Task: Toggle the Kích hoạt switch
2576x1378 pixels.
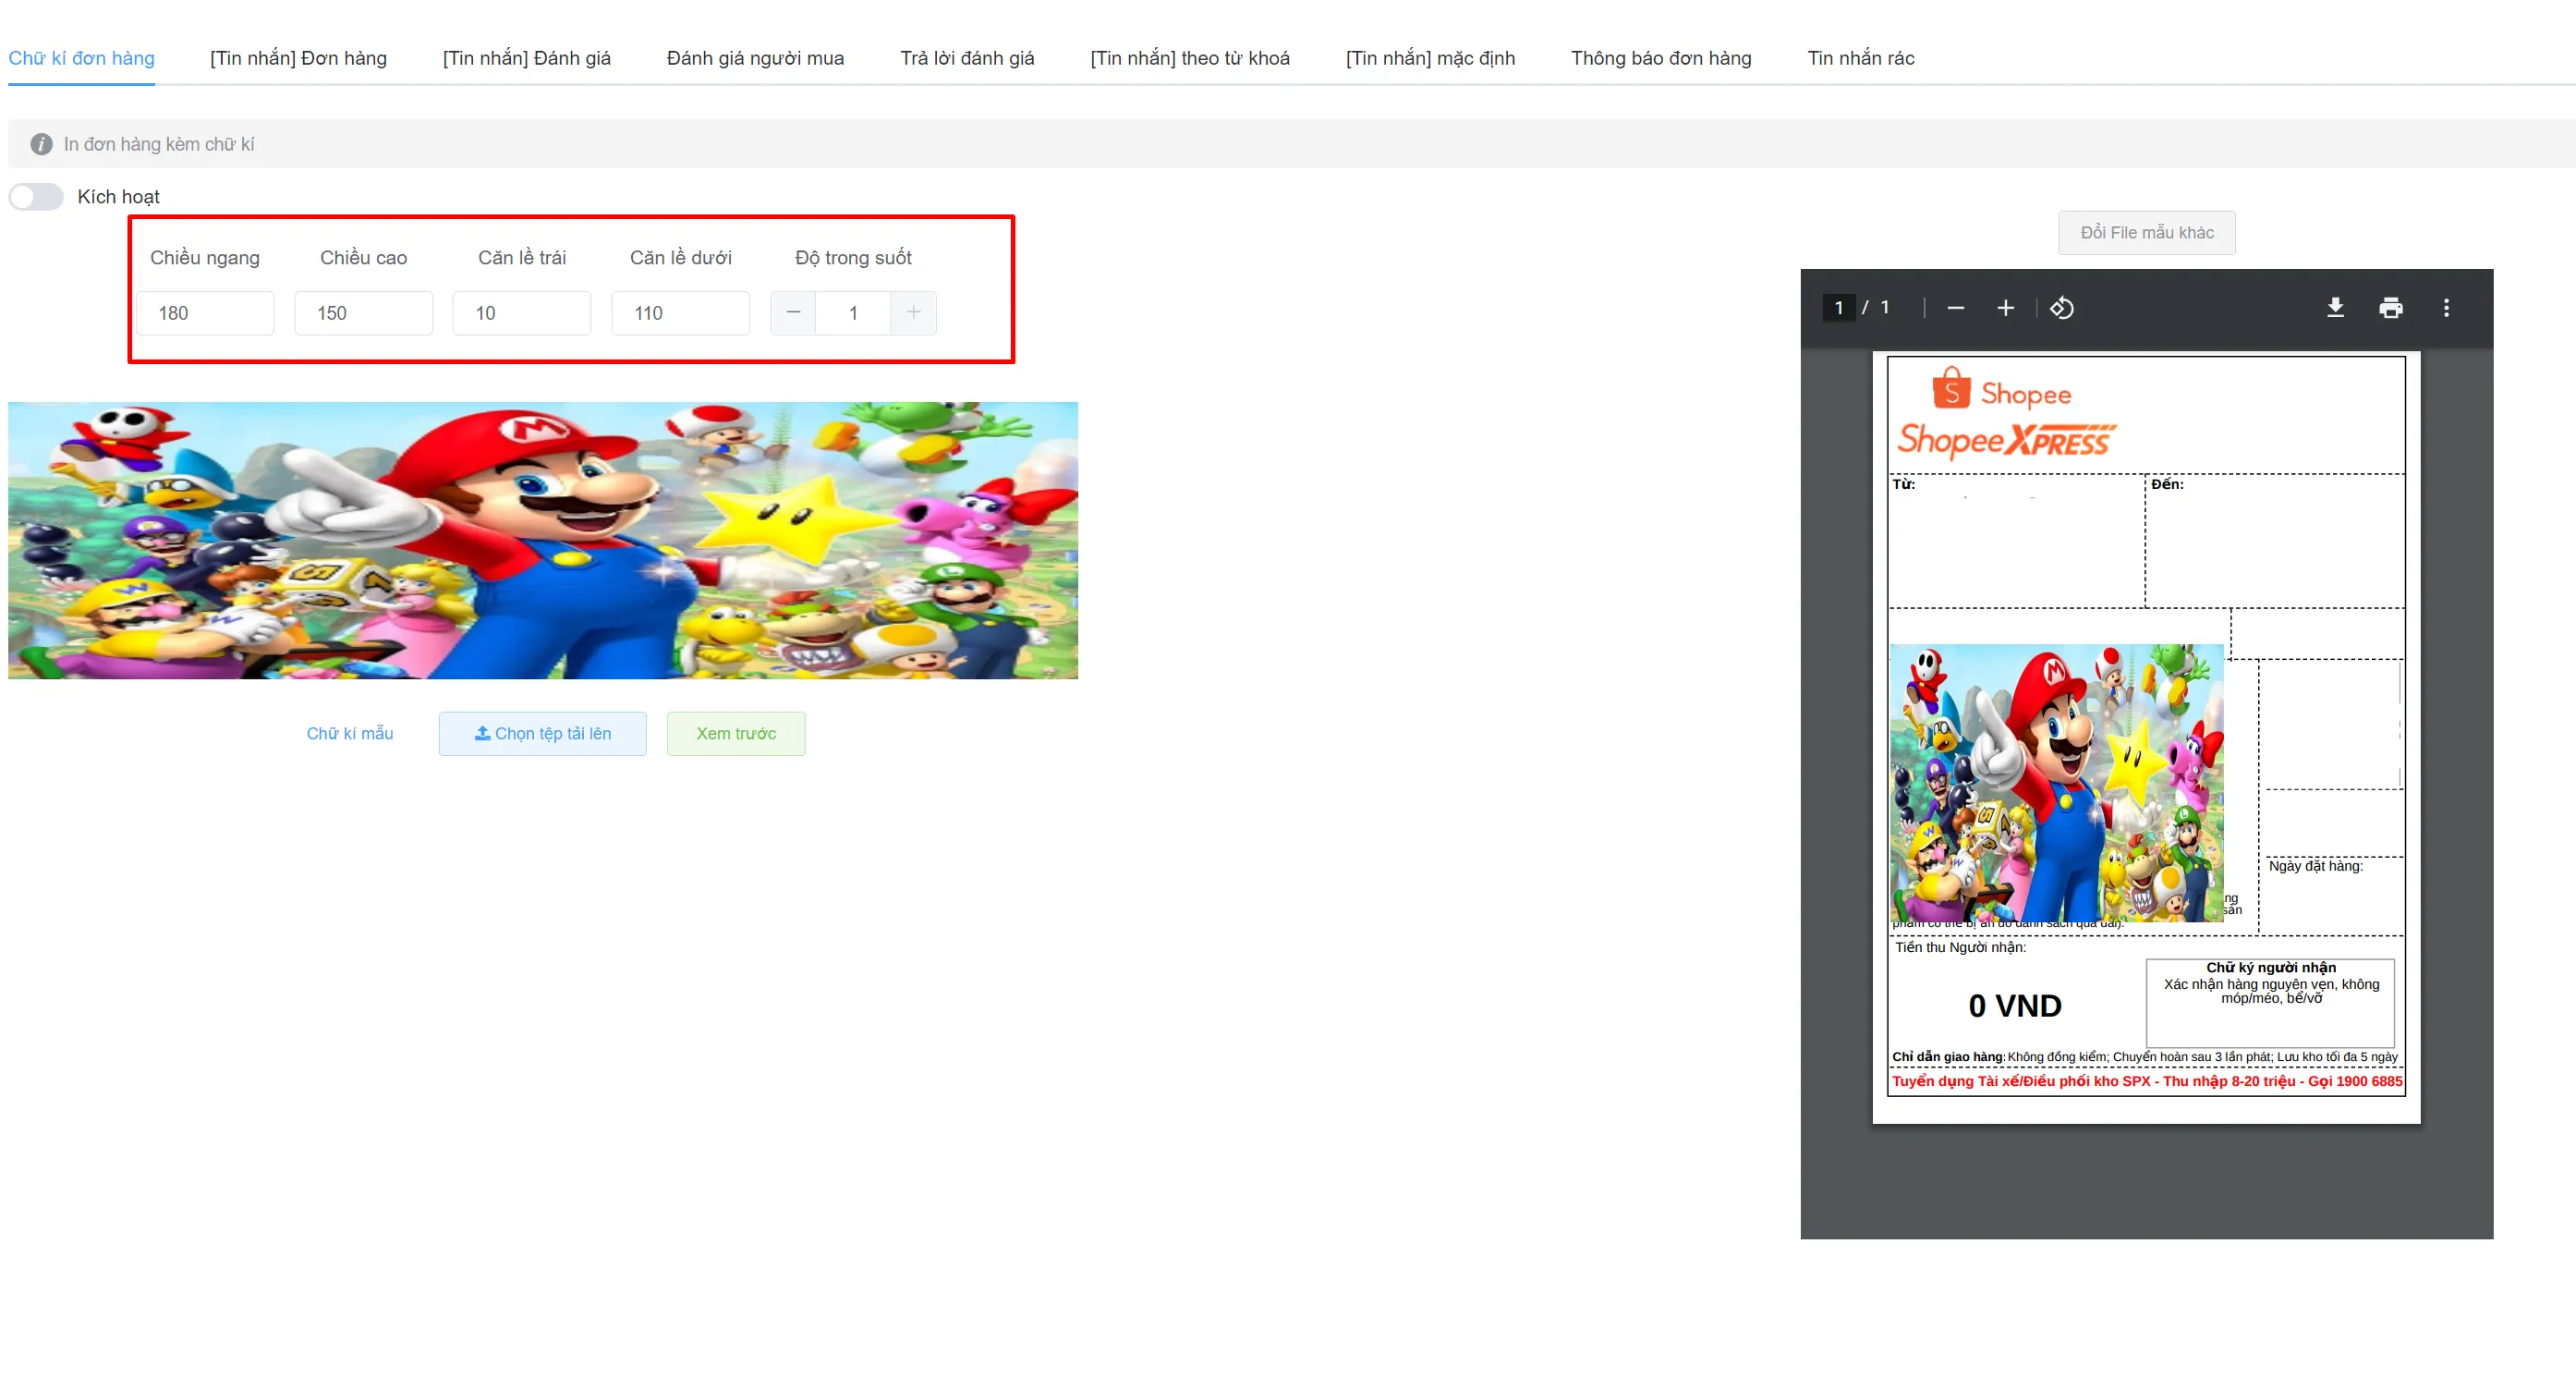Action: click(x=36, y=197)
